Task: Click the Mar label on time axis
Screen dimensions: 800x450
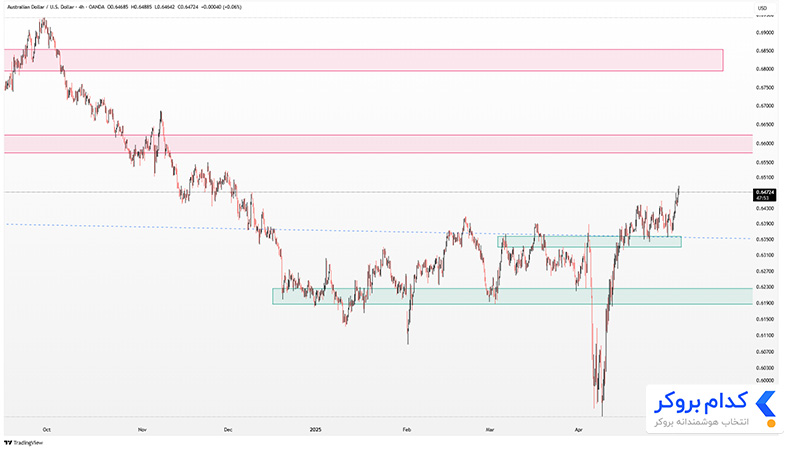Action: click(490, 430)
